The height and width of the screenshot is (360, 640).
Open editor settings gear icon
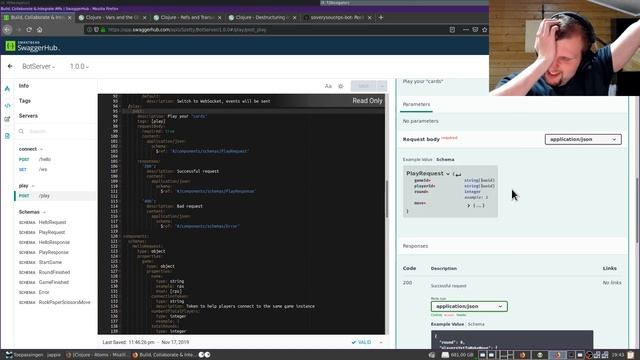tap(341, 86)
